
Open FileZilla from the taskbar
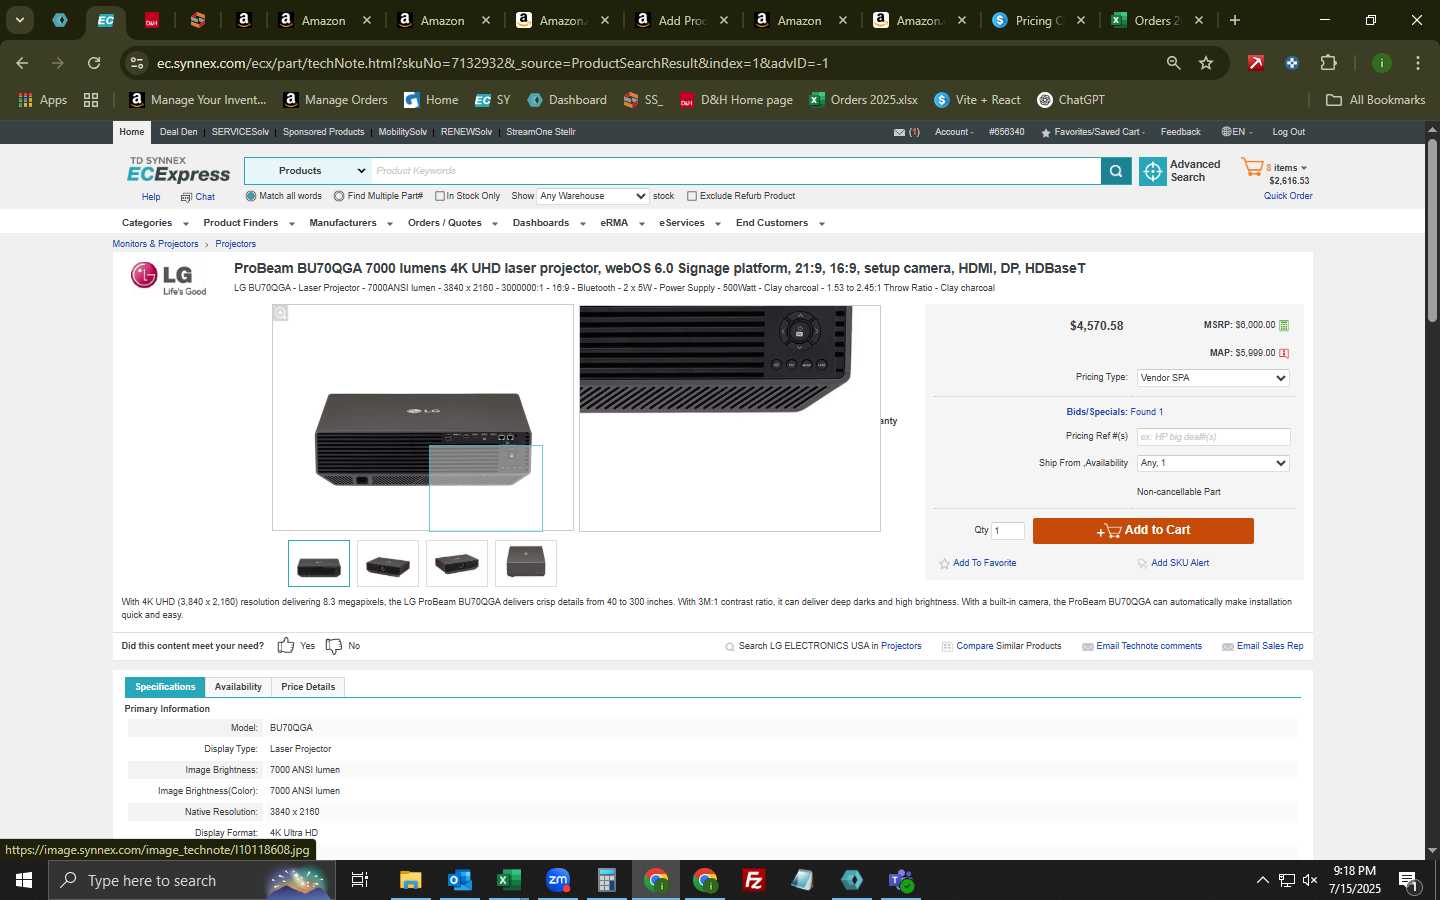[754, 880]
